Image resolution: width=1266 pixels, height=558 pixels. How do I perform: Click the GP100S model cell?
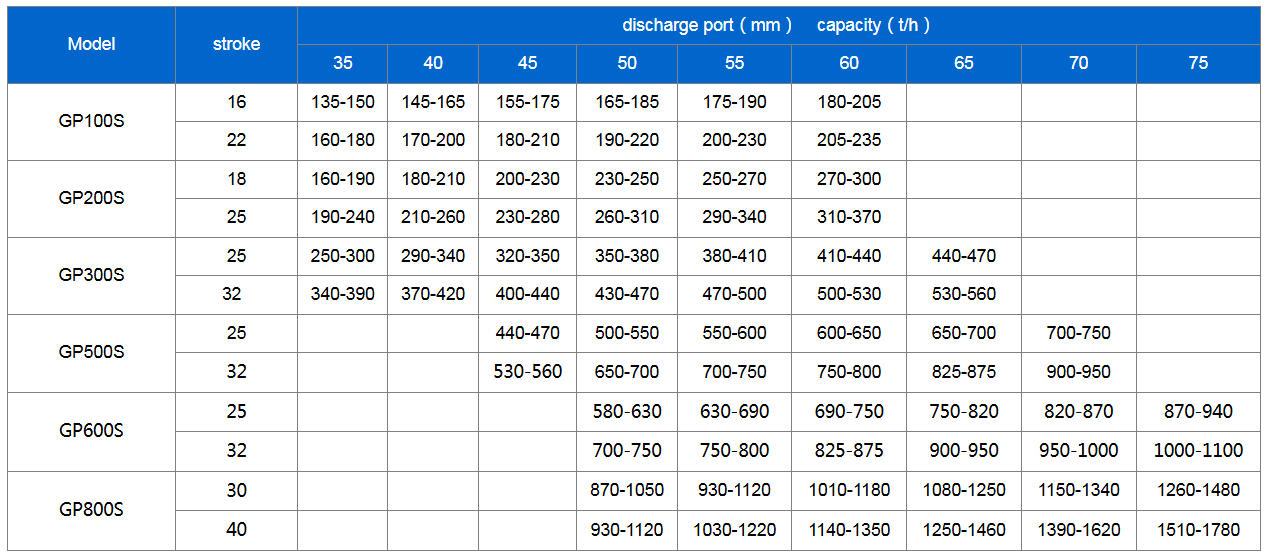[x=91, y=121]
